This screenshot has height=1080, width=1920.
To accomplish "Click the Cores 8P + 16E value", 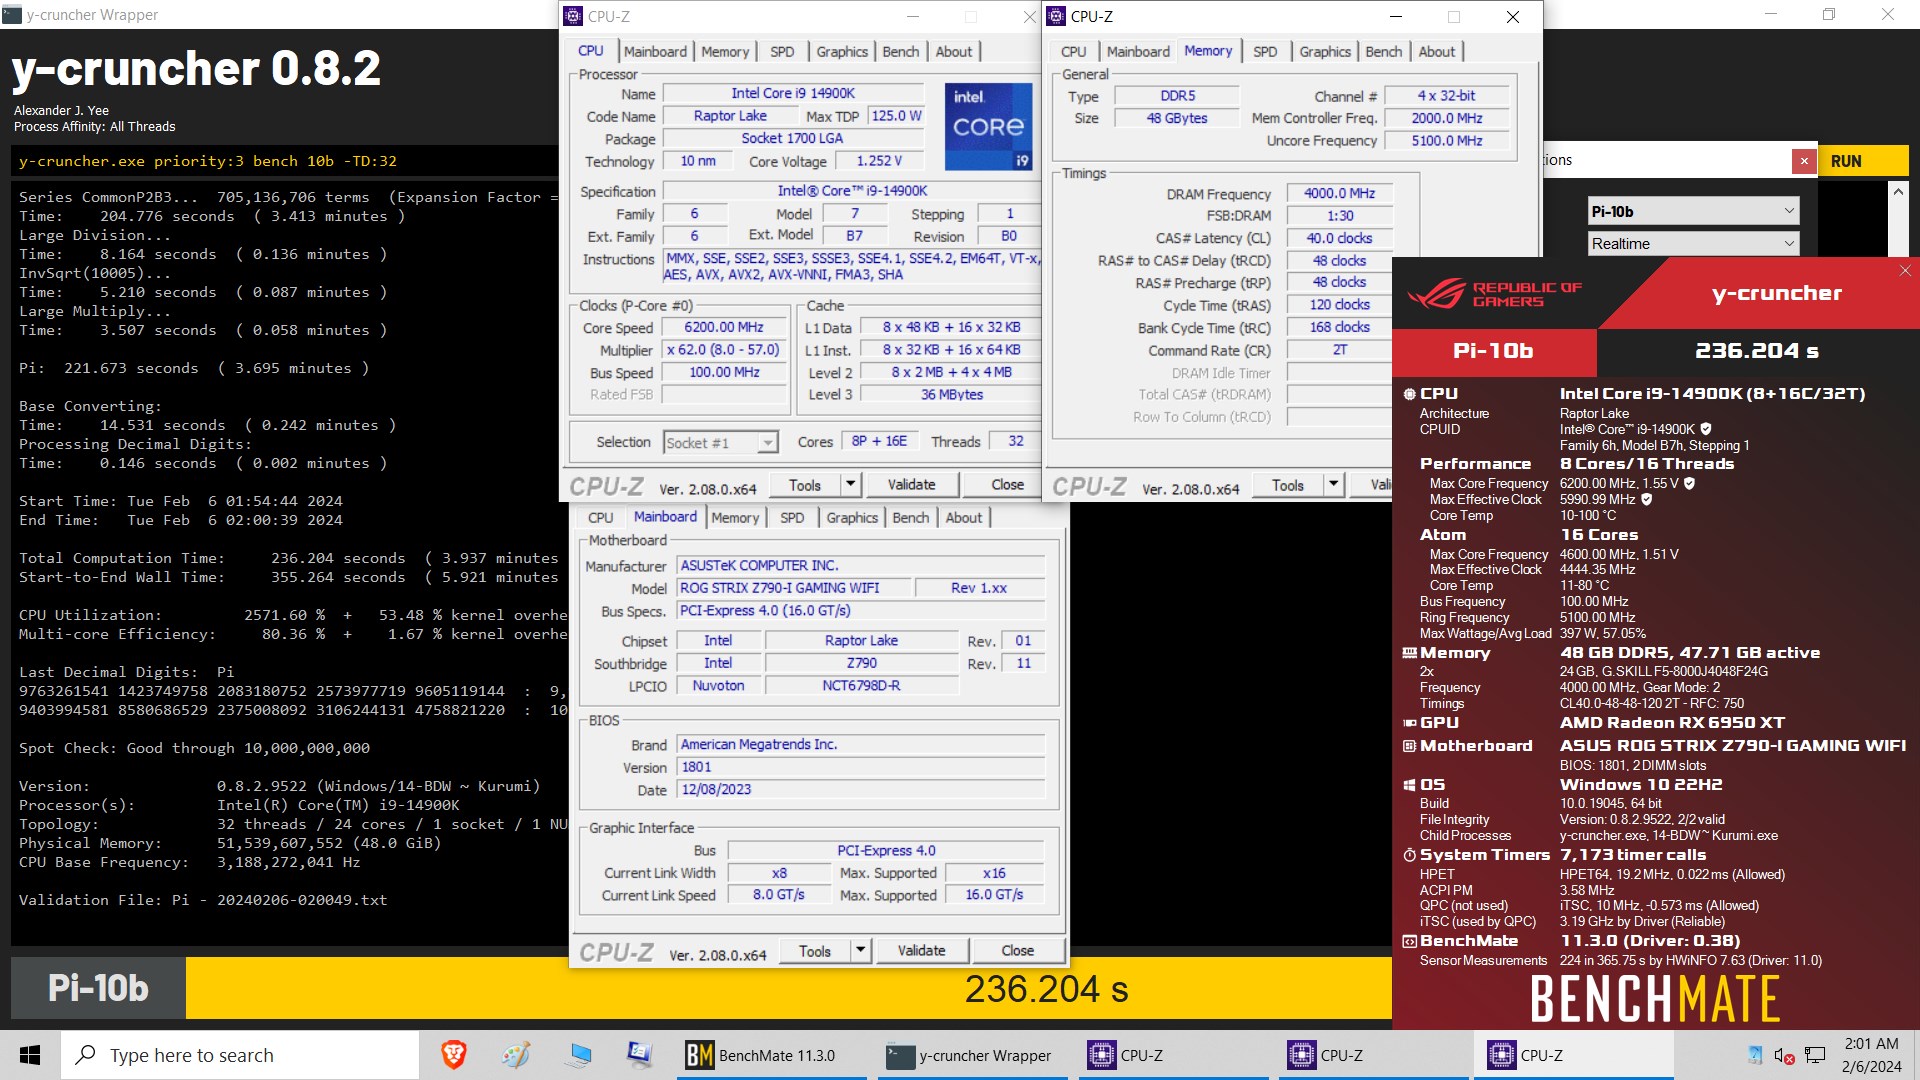I will (x=879, y=441).
